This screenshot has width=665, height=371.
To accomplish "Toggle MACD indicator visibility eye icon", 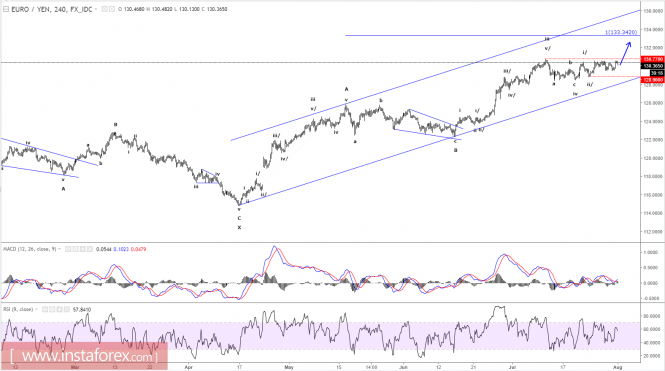I will point(68,249).
